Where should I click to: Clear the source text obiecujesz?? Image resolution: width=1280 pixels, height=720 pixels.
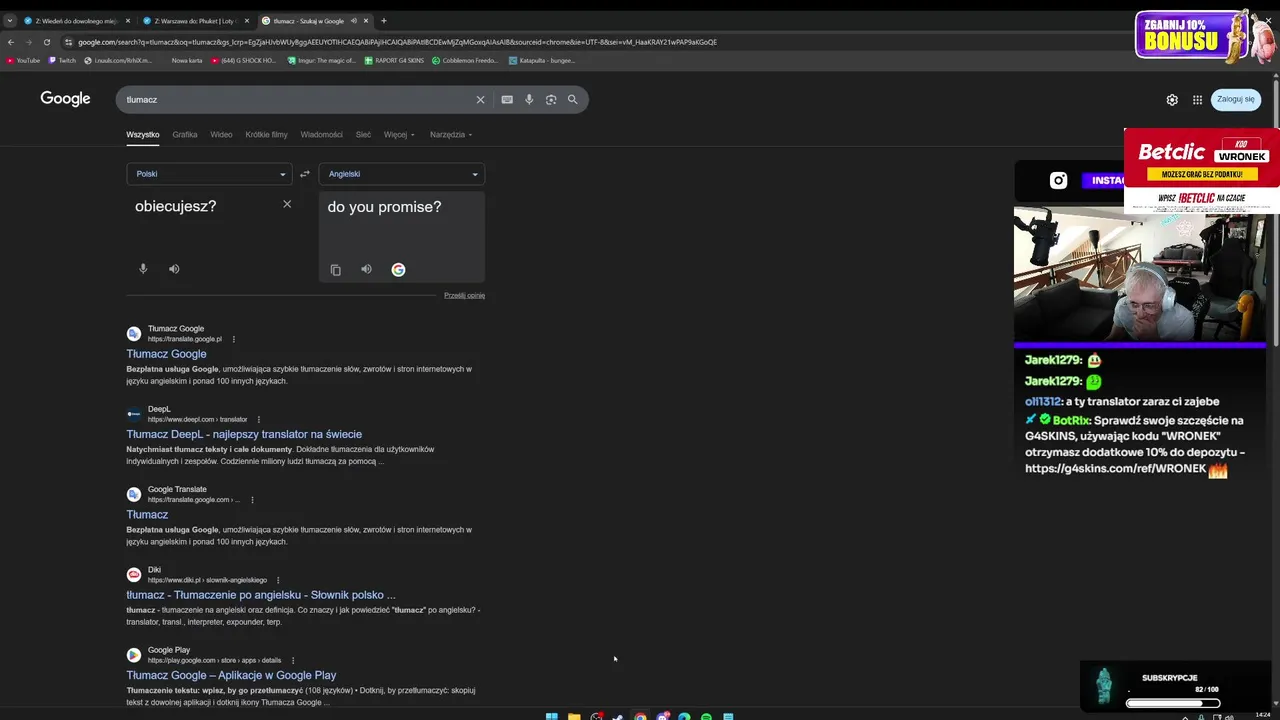287,204
